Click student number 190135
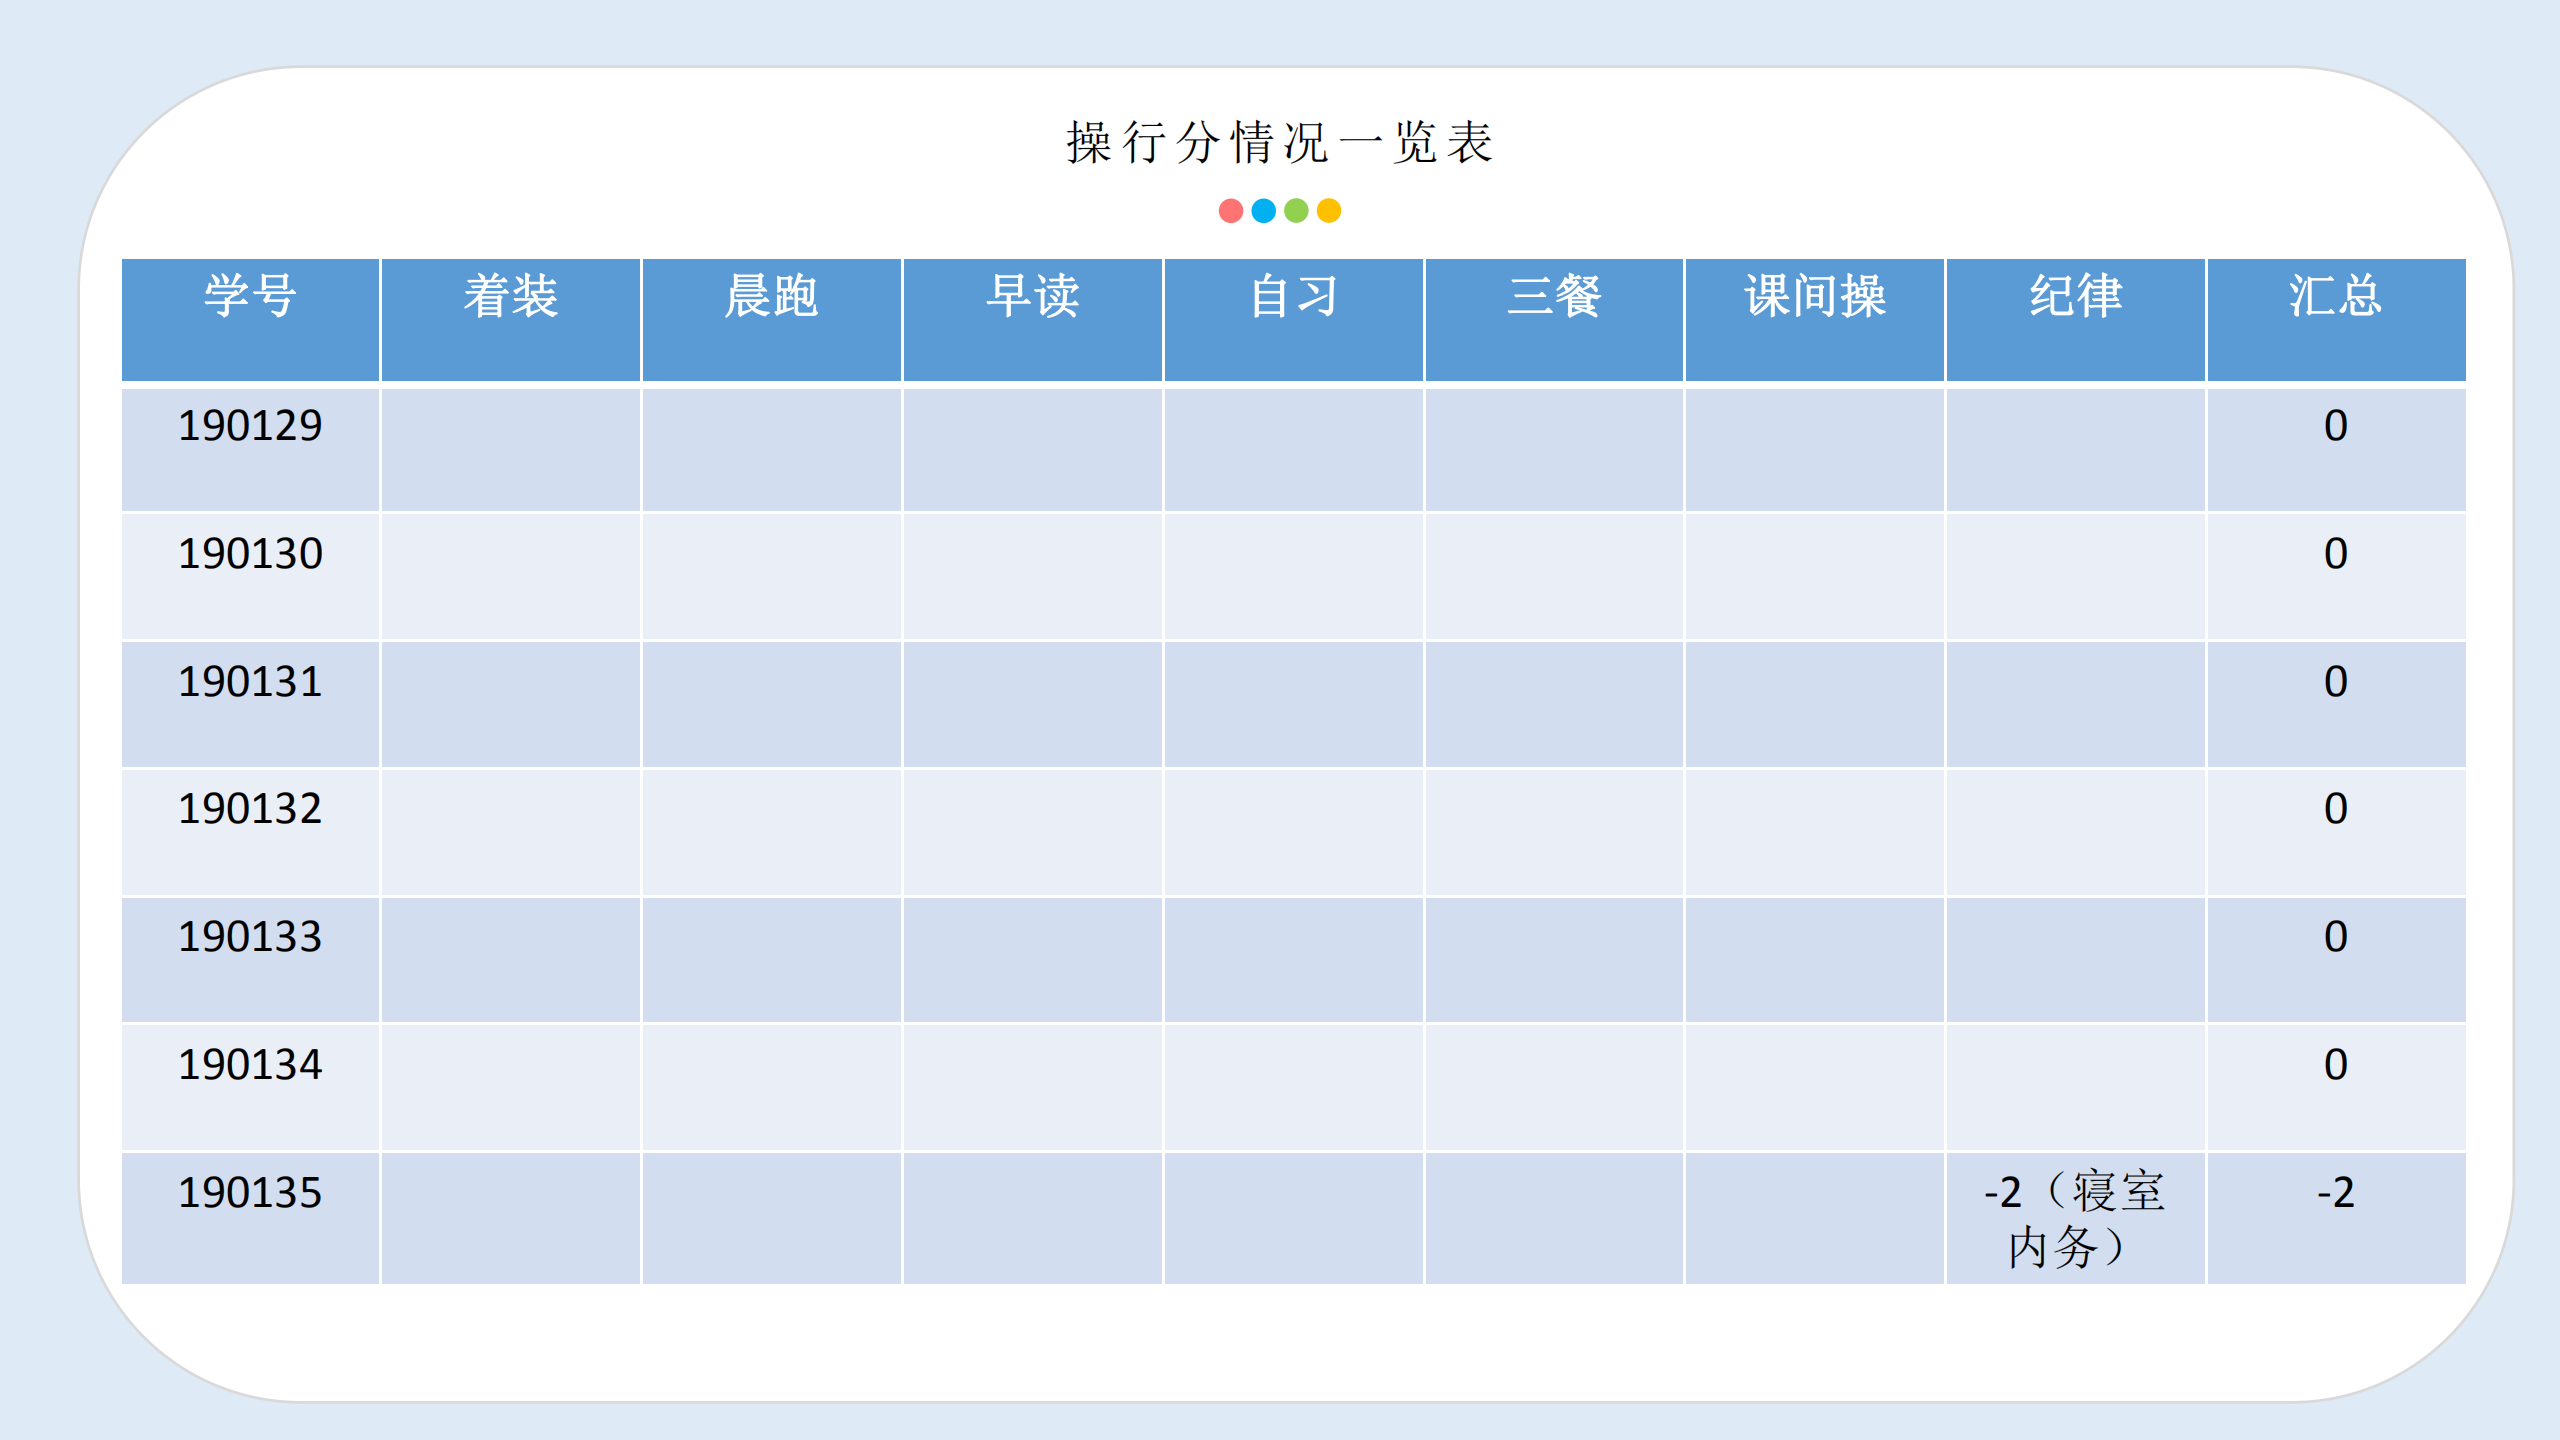Viewport: 2560px width, 1440px height. click(250, 1193)
